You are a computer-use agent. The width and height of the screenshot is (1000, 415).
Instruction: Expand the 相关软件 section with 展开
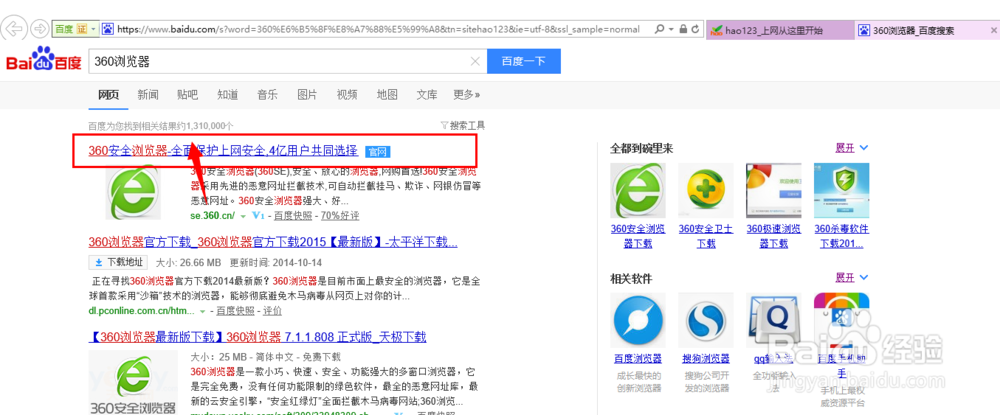coord(851,278)
